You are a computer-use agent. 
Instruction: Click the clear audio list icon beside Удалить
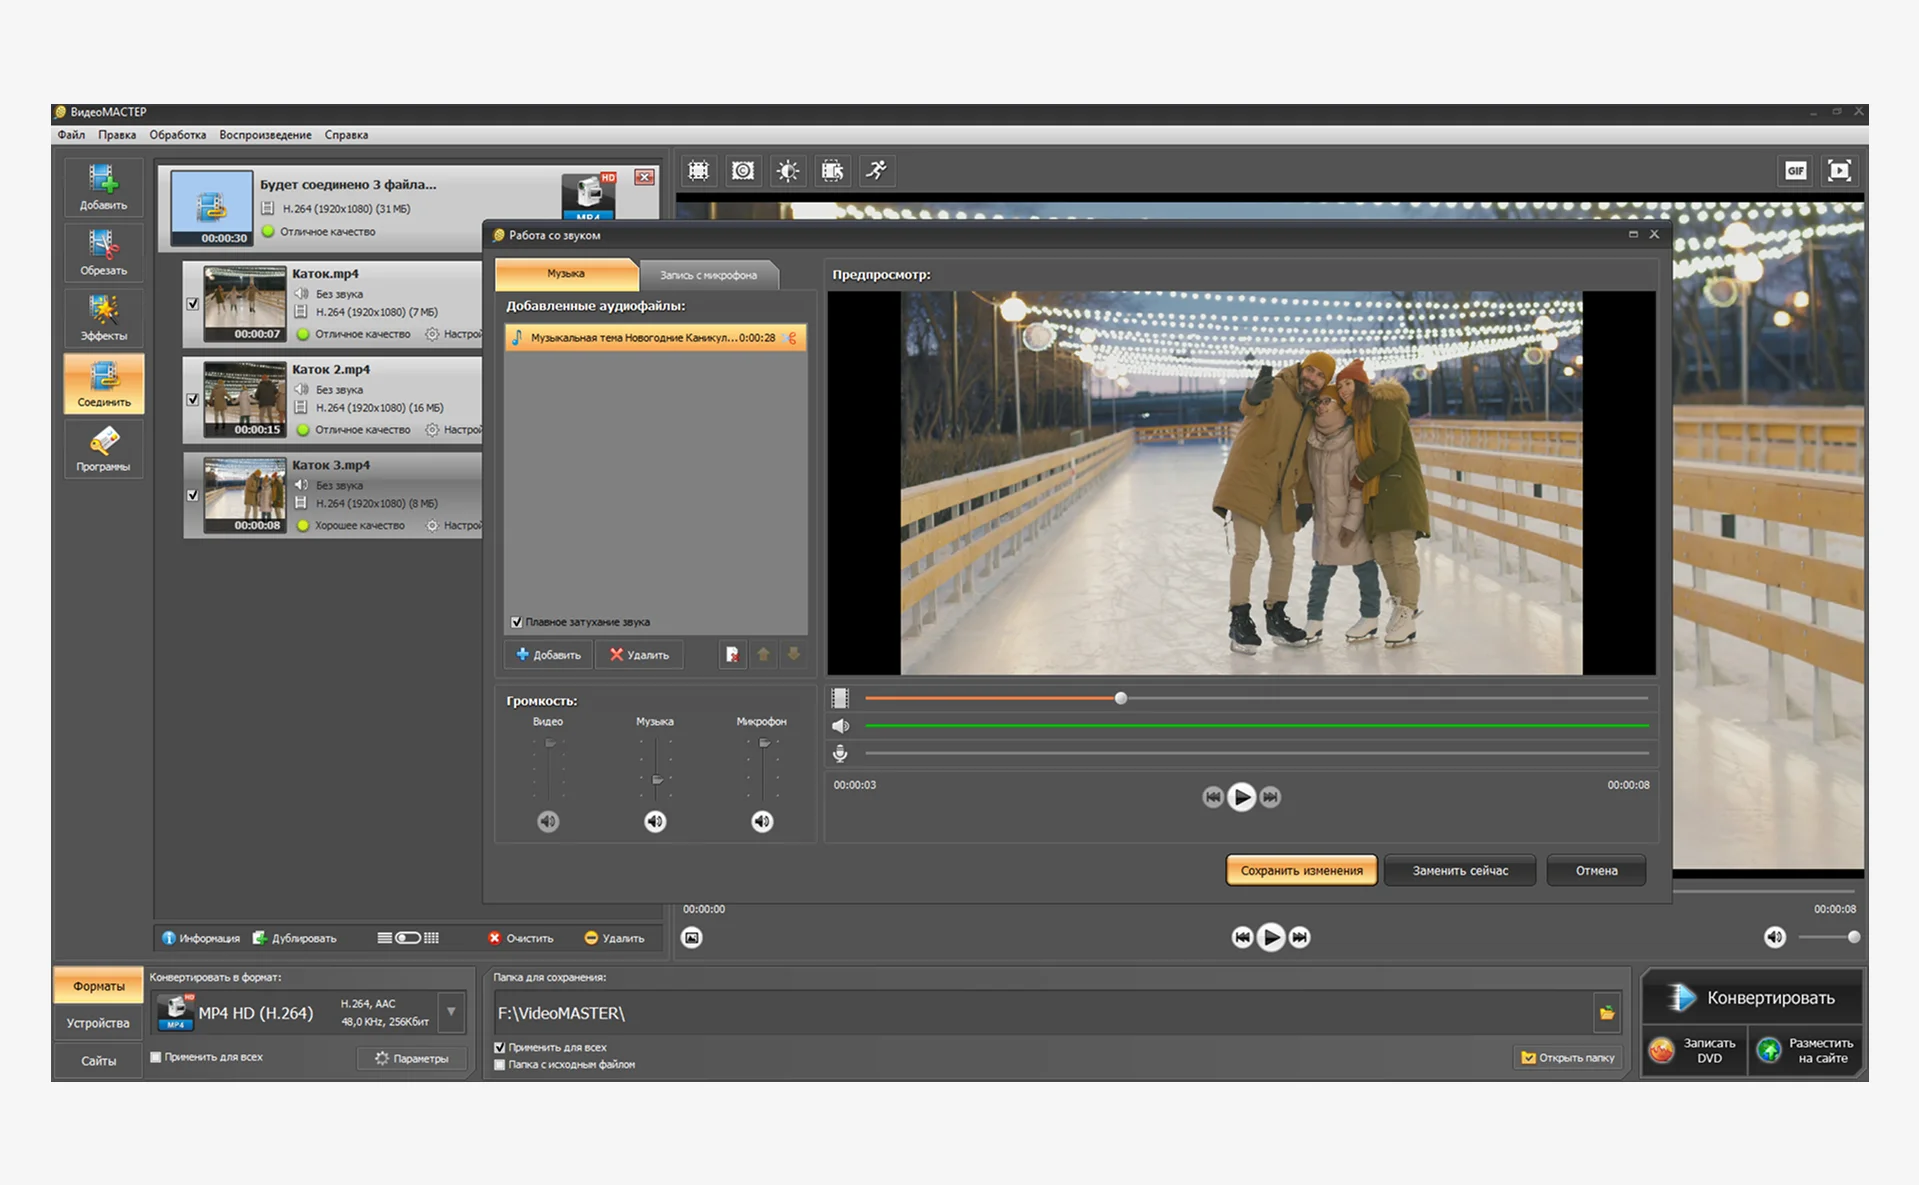point(733,655)
